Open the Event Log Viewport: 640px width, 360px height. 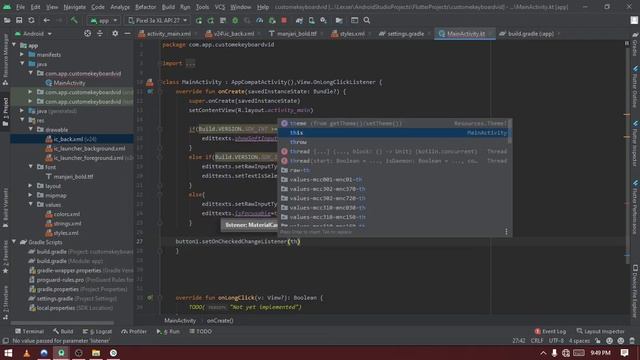pos(550,331)
